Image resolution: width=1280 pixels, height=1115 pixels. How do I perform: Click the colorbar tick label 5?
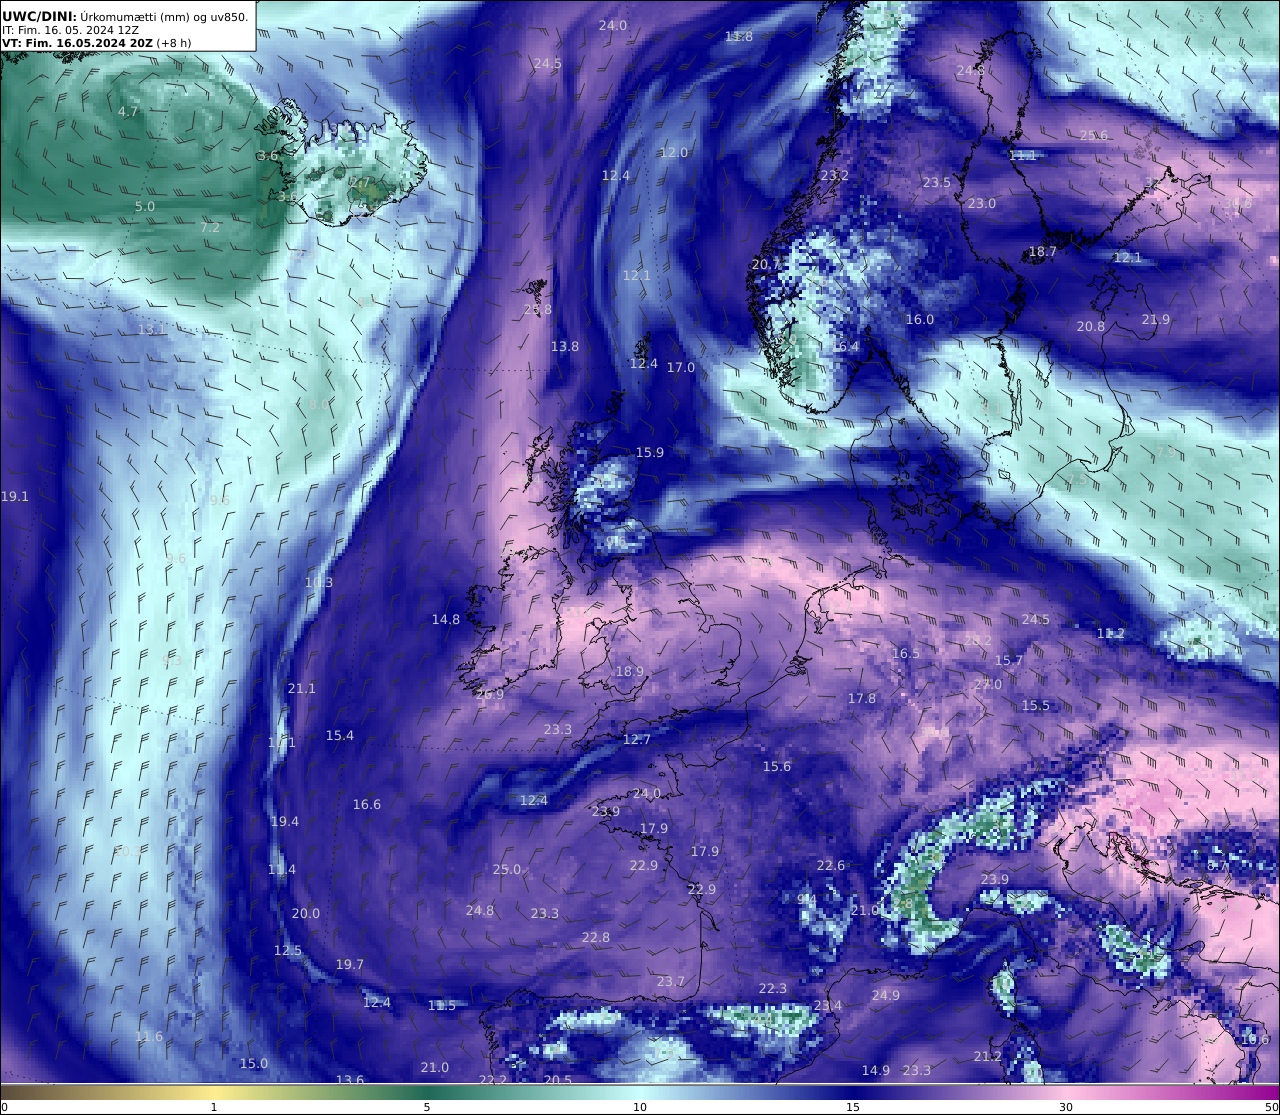coord(427,1107)
